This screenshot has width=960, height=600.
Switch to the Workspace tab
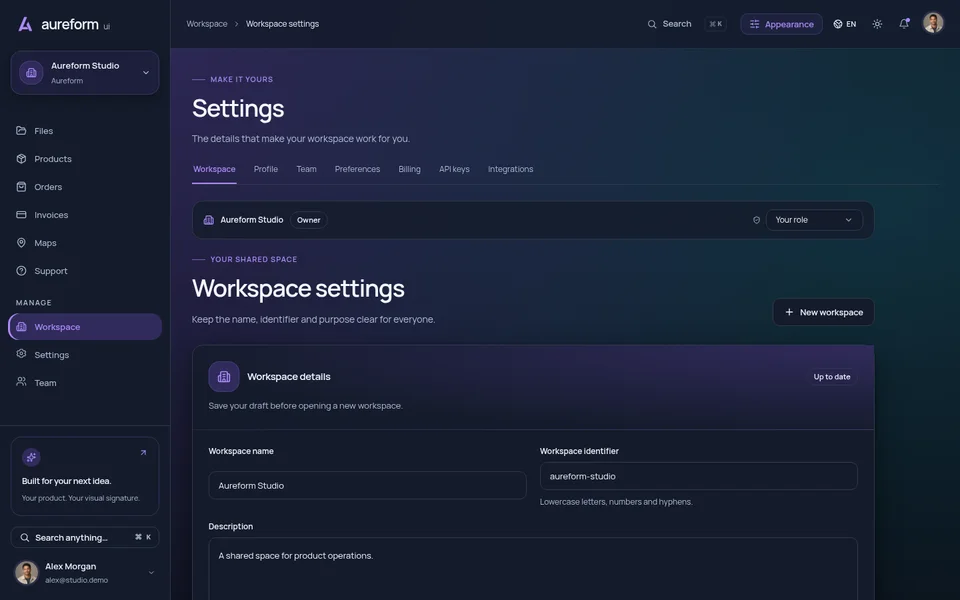(214, 169)
